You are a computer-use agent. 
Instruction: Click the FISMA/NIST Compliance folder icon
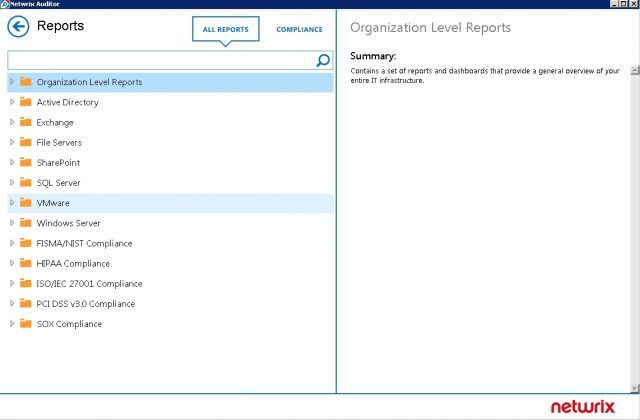pos(26,243)
